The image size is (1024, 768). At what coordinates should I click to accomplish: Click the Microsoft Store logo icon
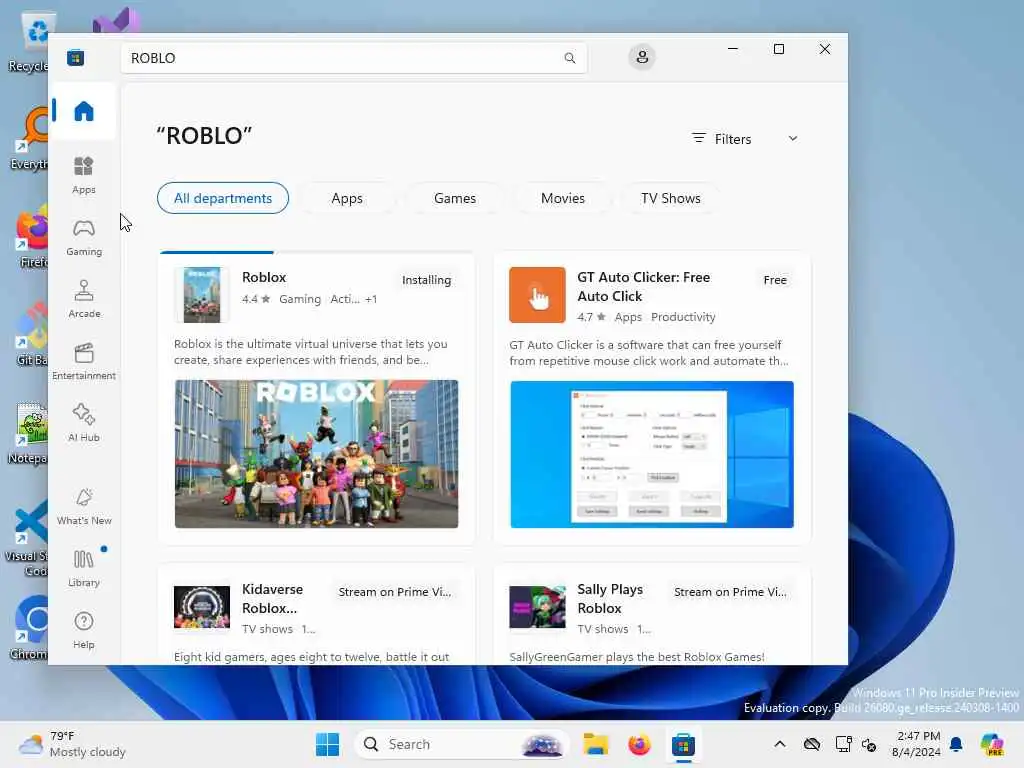[x=76, y=57]
